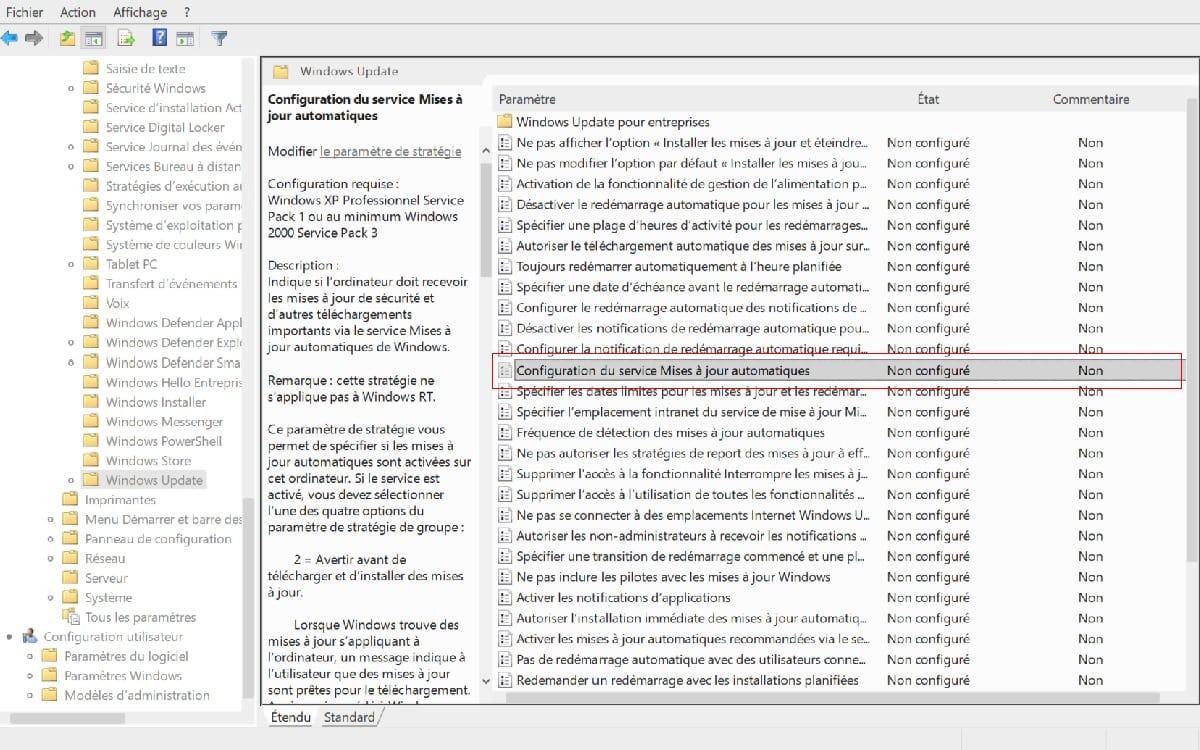Screen dimensions: 1200x750
Task: Click the Export list toolbar icon
Action: [126, 39]
